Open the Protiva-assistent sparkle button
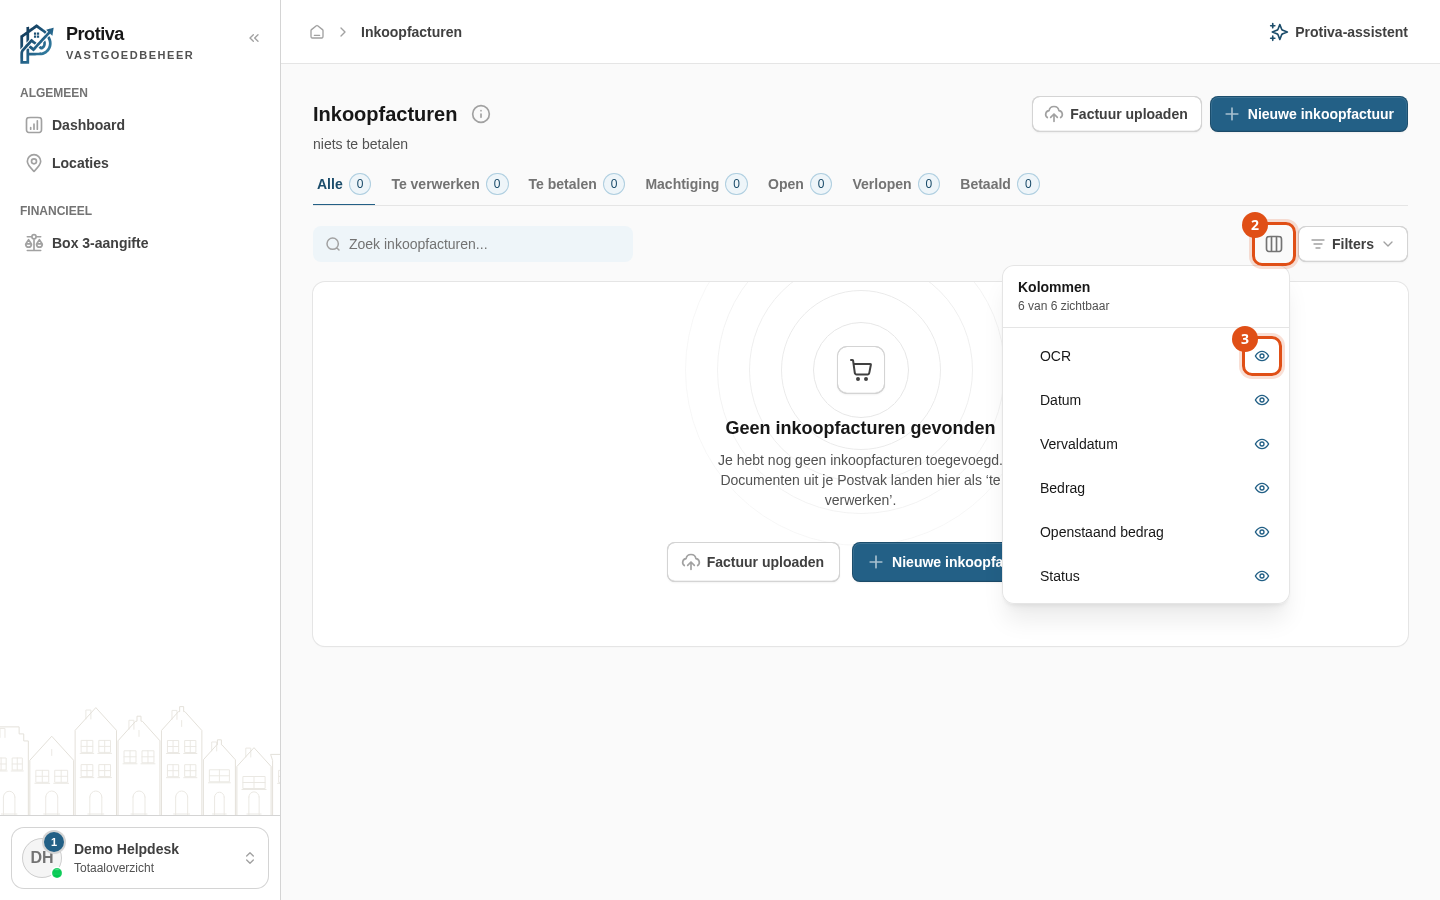 point(1338,32)
